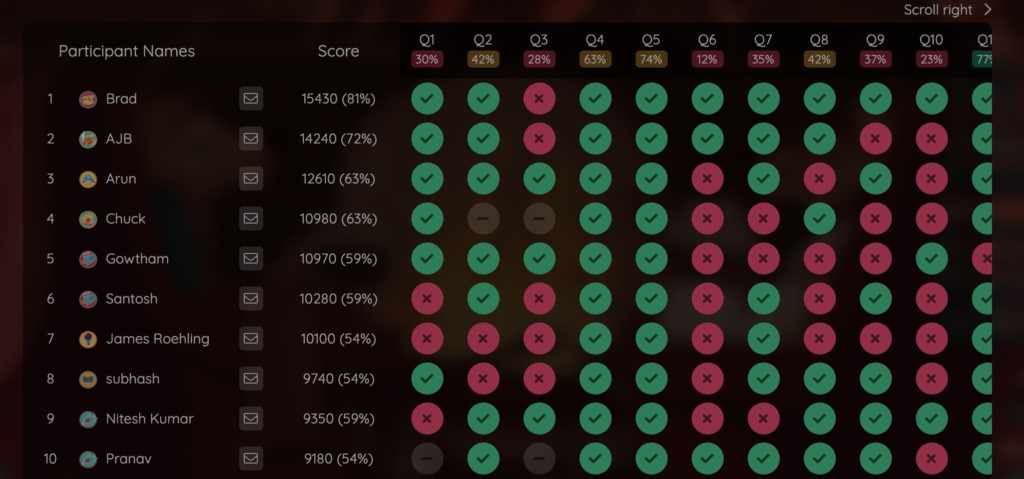Click Gowtham's avatar icon
The width and height of the screenshot is (1024, 479).
coord(88,259)
